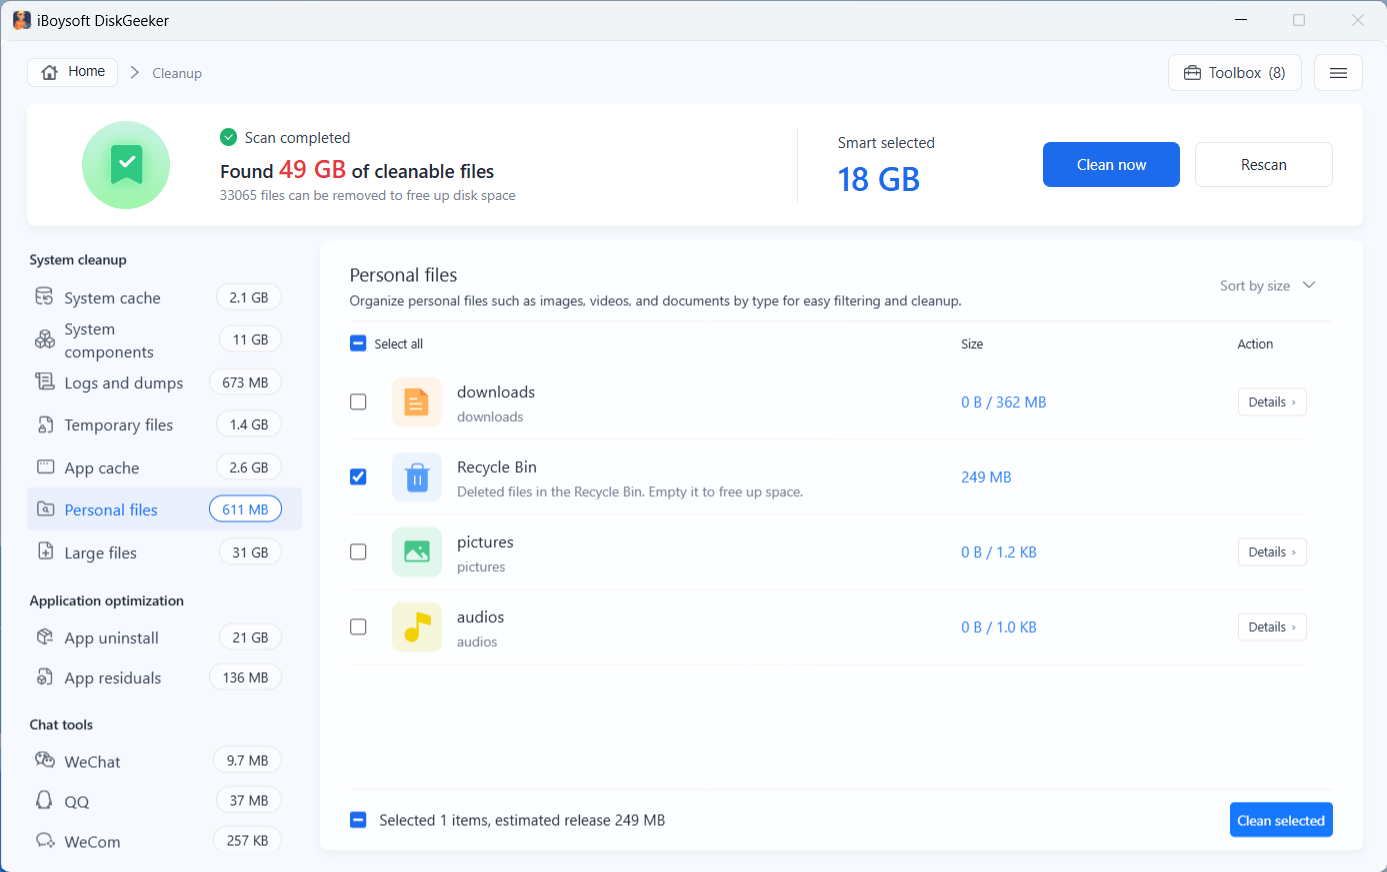Click the System components cubes icon
1387x872 pixels.
coord(45,340)
